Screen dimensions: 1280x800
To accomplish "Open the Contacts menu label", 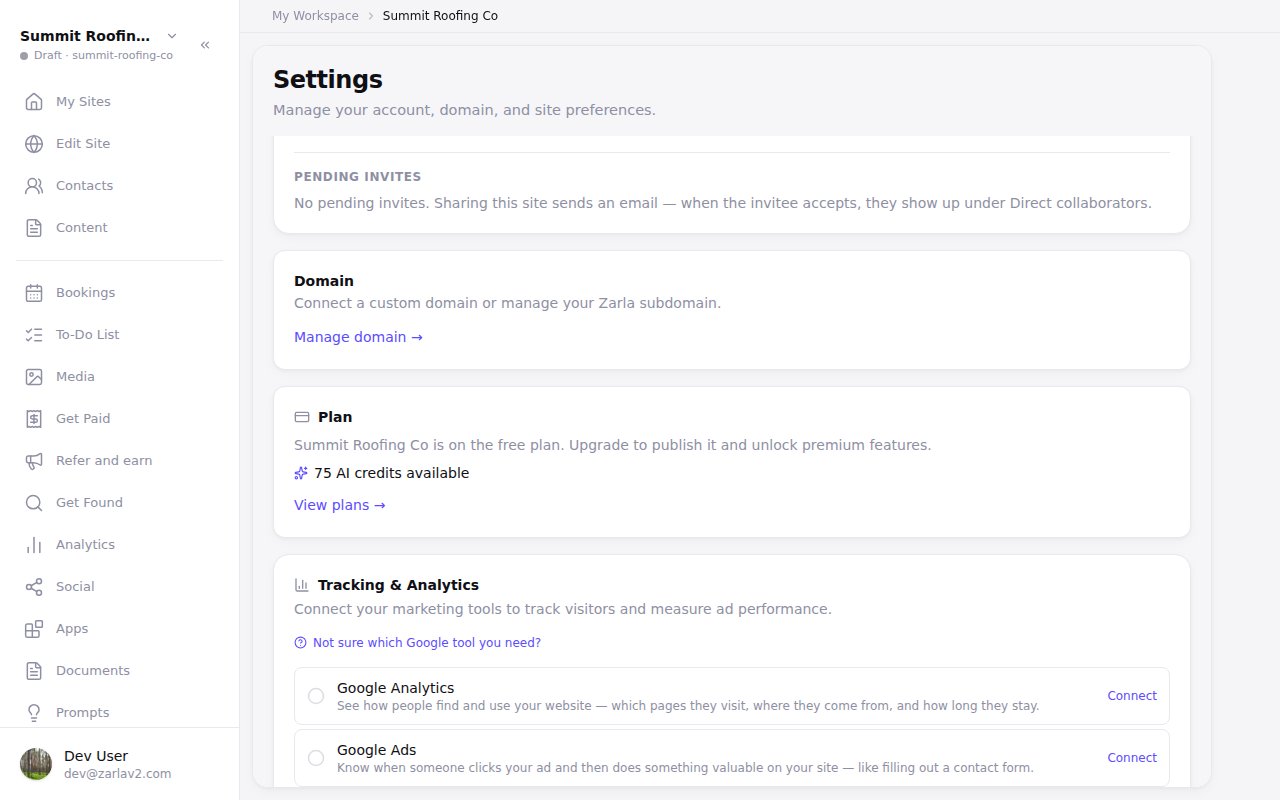I will click(84, 186).
